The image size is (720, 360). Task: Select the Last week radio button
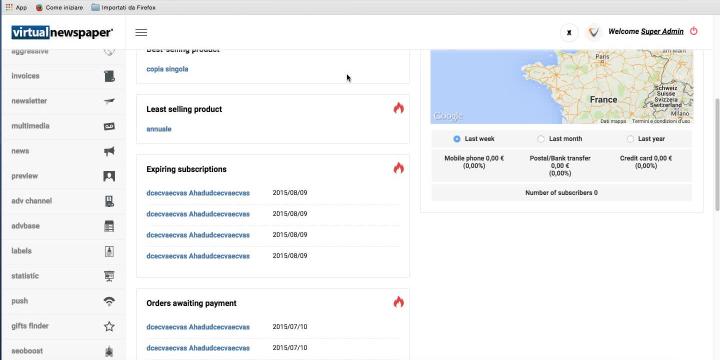click(x=456, y=139)
